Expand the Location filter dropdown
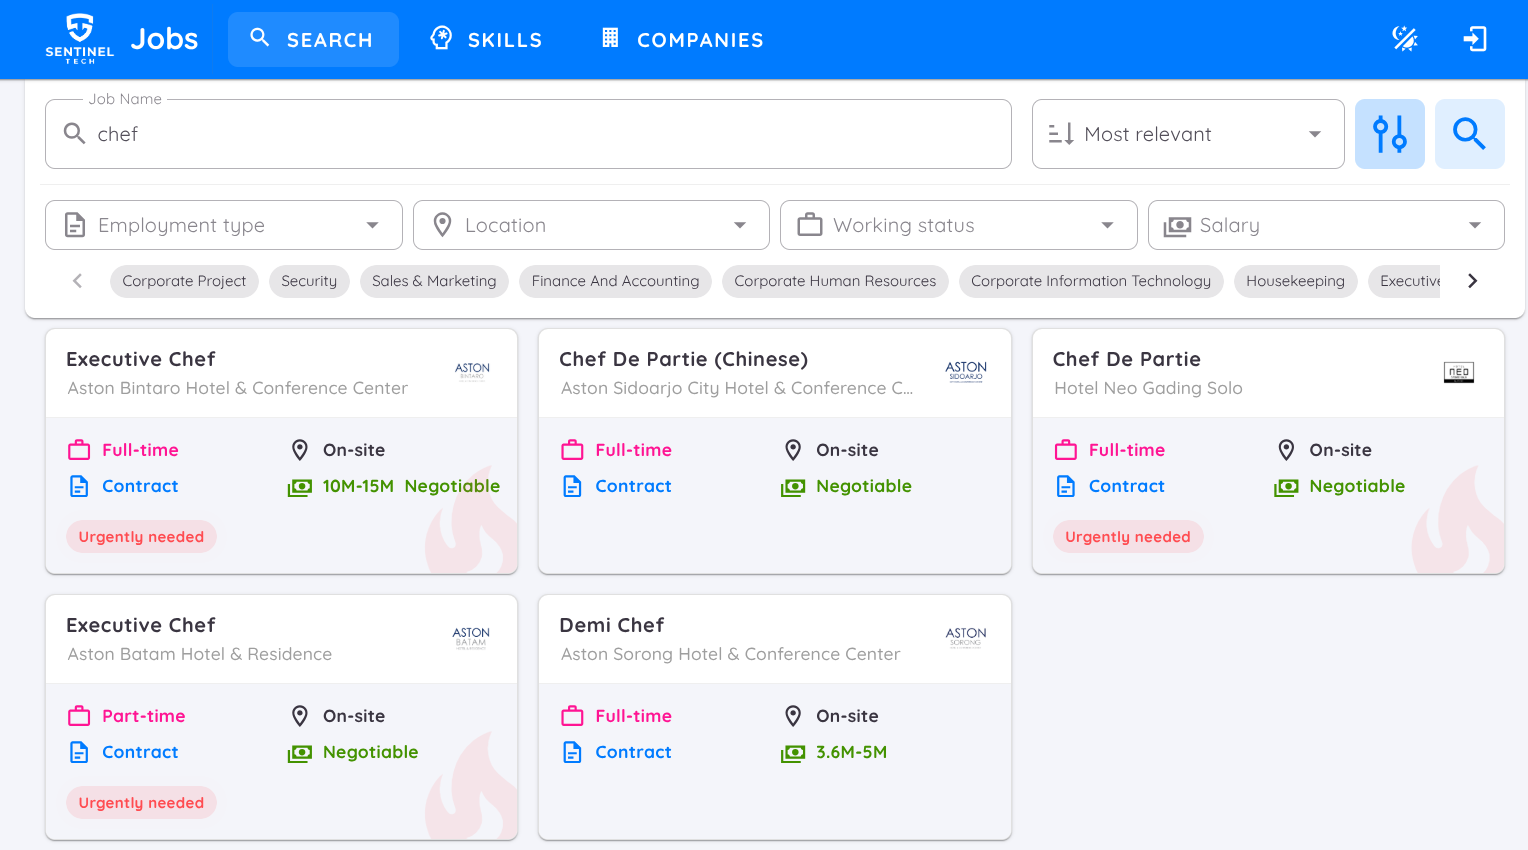The width and height of the screenshot is (1528, 850). click(x=590, y=225)
